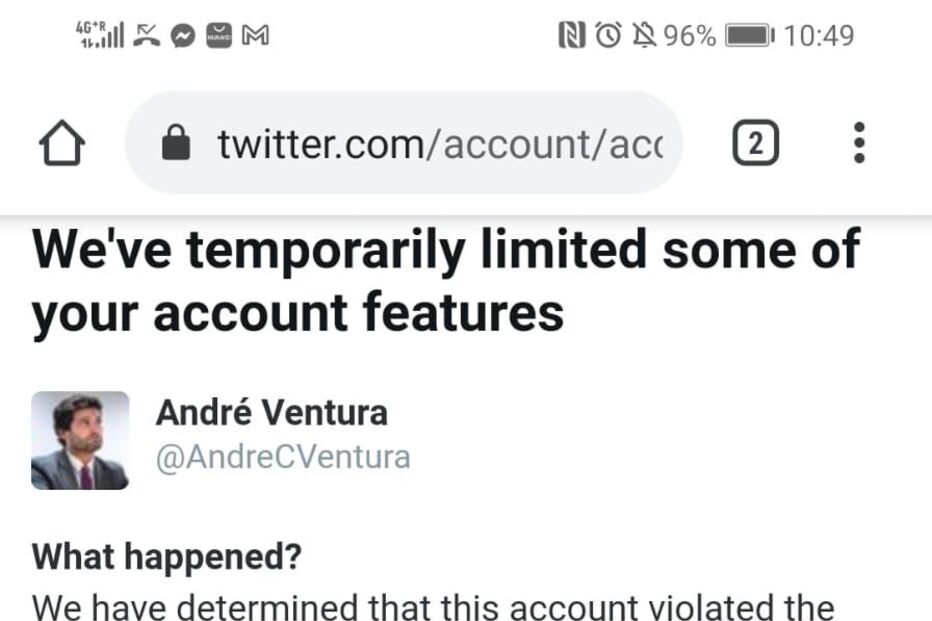Tap the 96% battery percentage
Image resolution: width=932 pixels, height=621 pixels.
click(690, 37)
